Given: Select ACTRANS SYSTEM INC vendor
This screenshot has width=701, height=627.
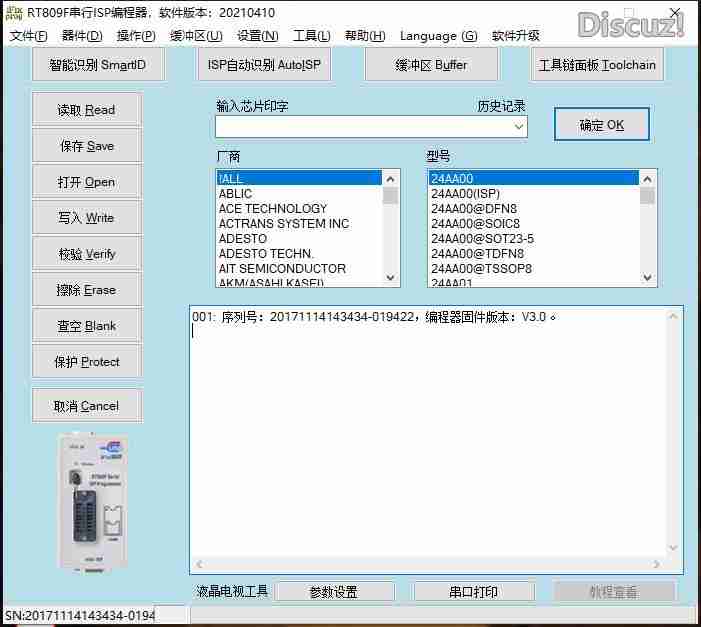Looking at the screenshot, I should (x=299, y=224).
